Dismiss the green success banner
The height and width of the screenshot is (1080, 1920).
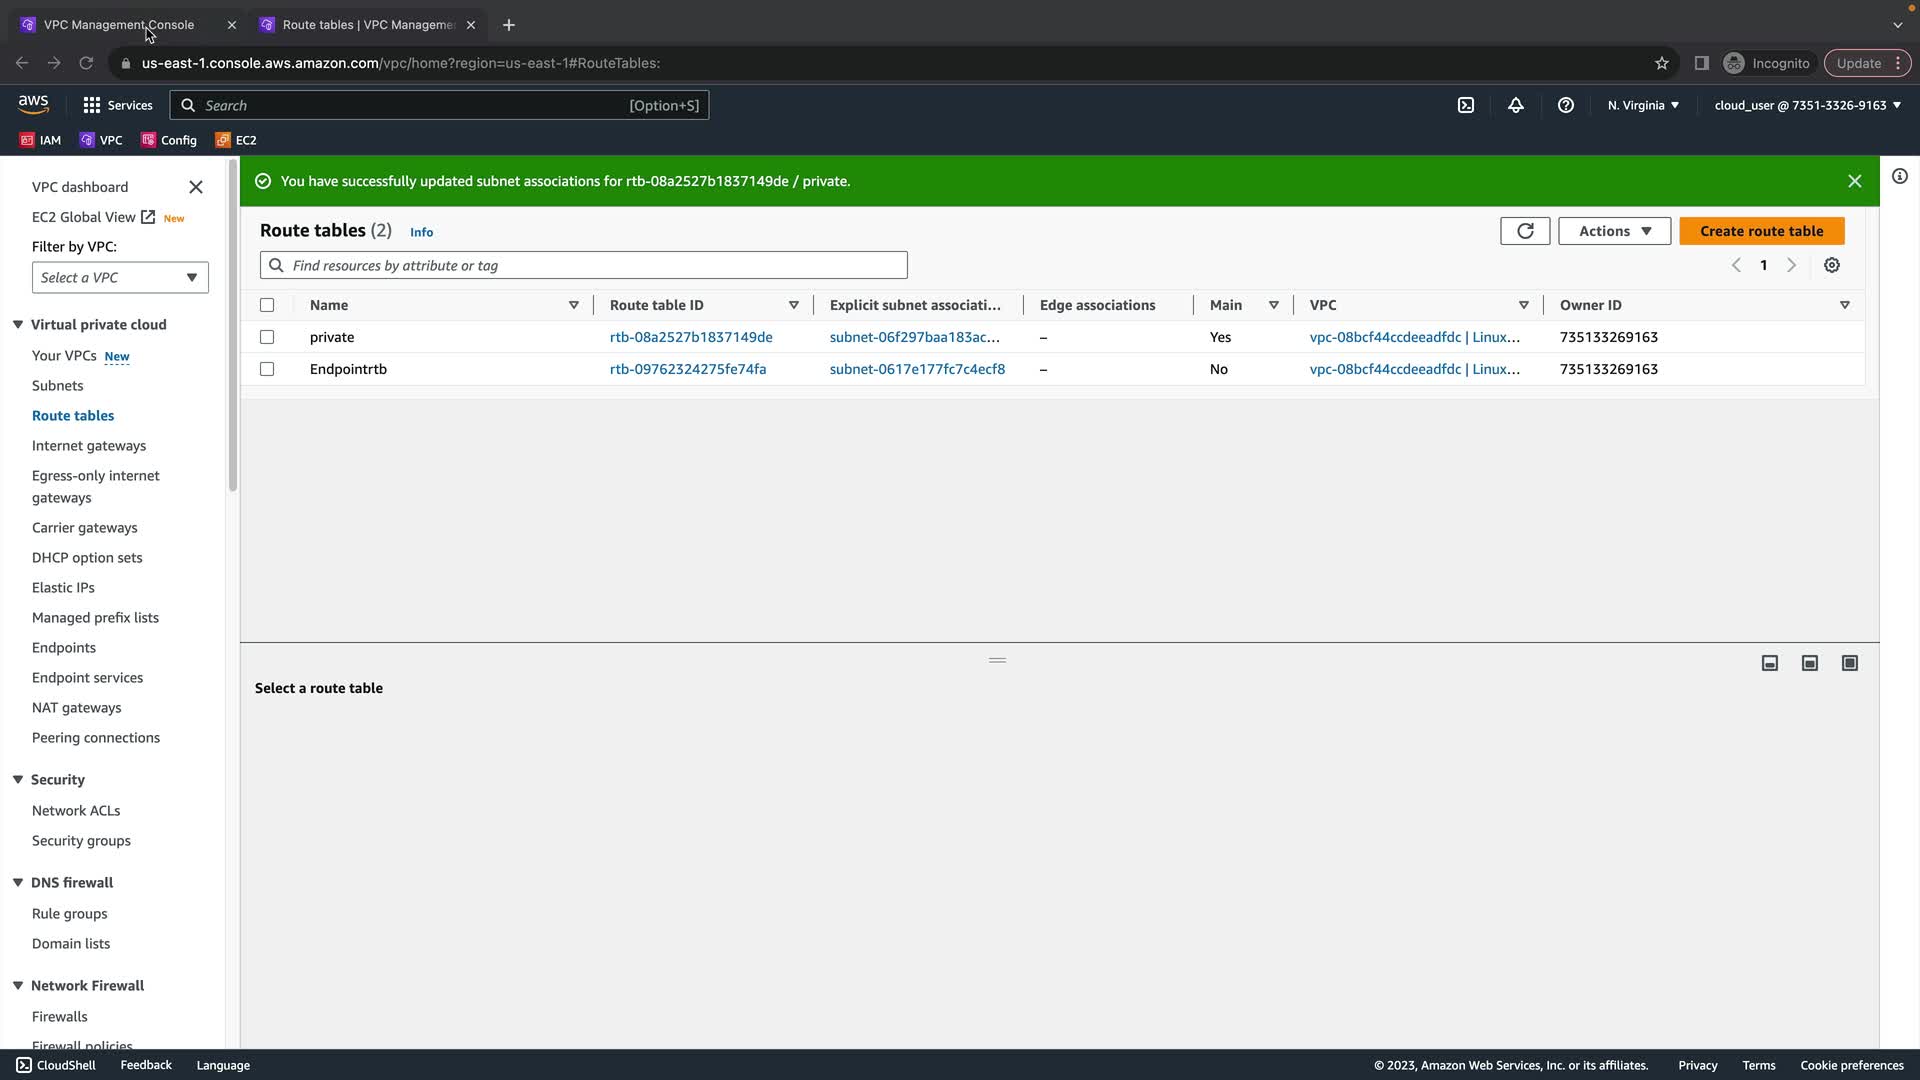click(x=1855, y=181)
